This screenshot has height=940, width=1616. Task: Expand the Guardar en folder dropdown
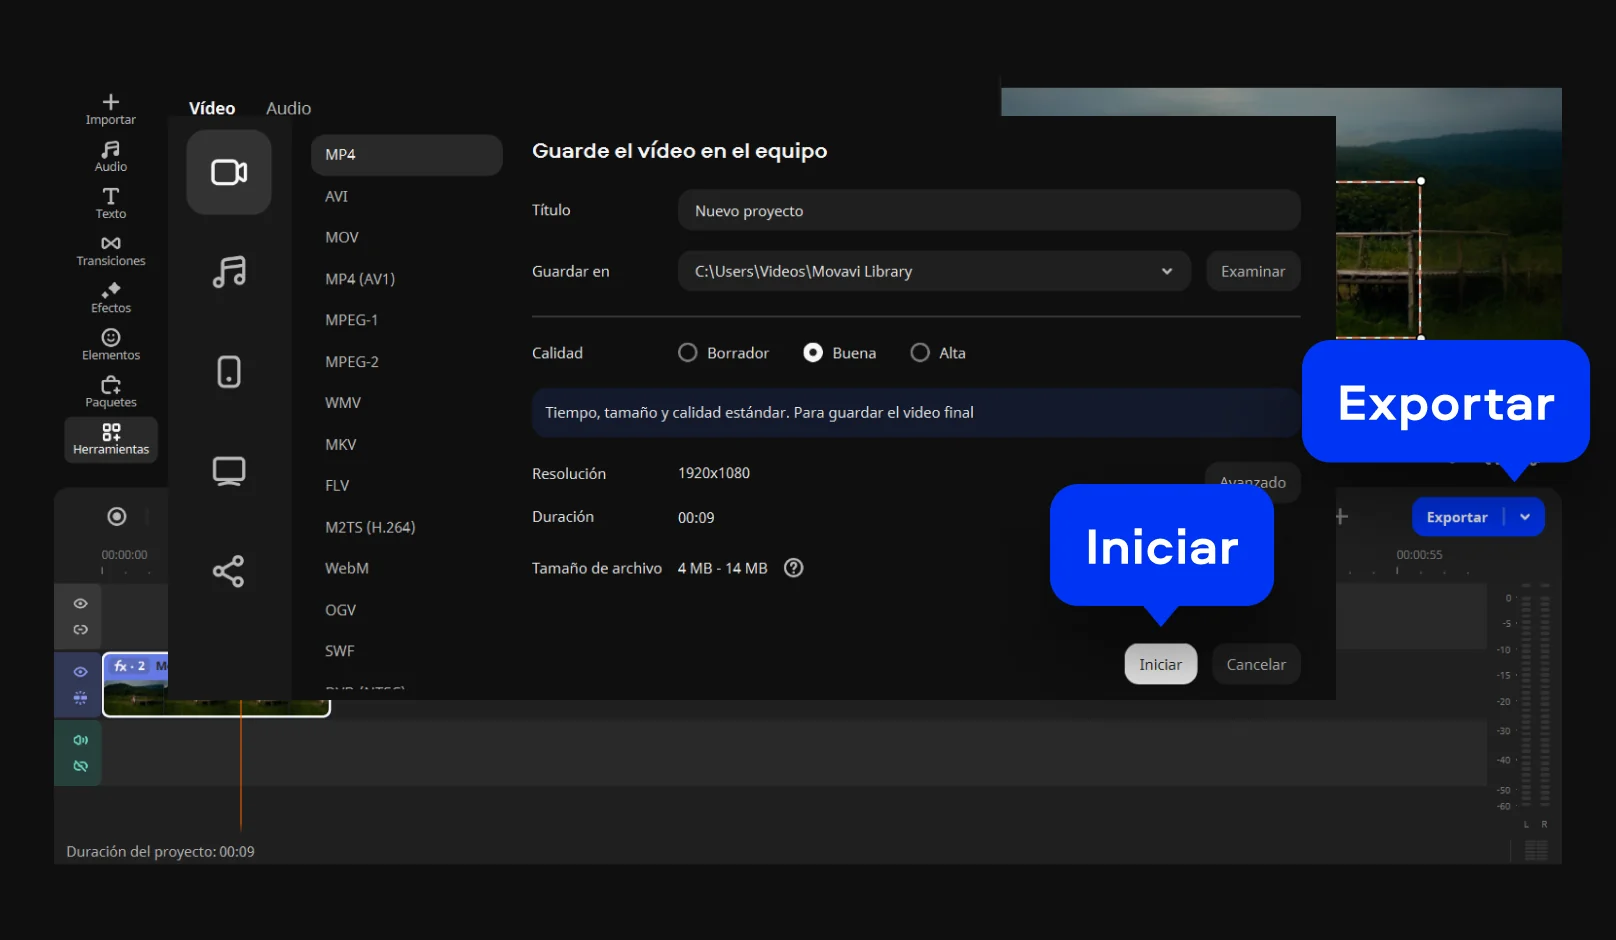pos(1166,271)
